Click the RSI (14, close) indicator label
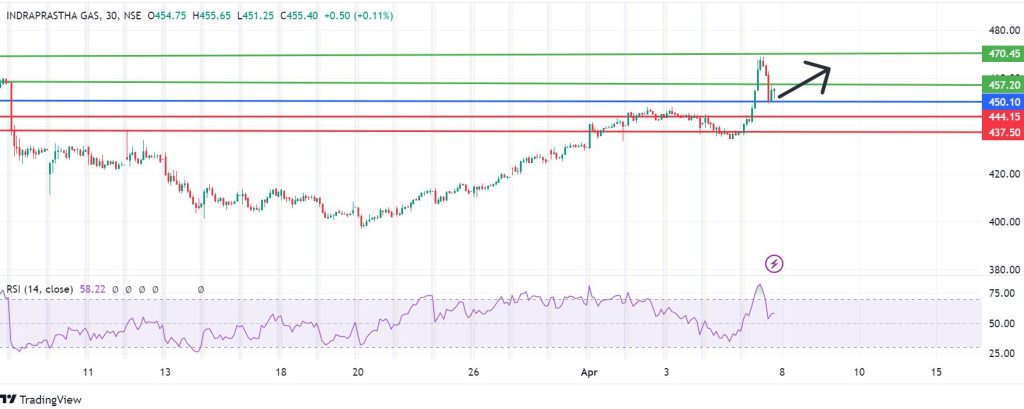The width and height of the screenshot is (1024, 409). [40, 288]
